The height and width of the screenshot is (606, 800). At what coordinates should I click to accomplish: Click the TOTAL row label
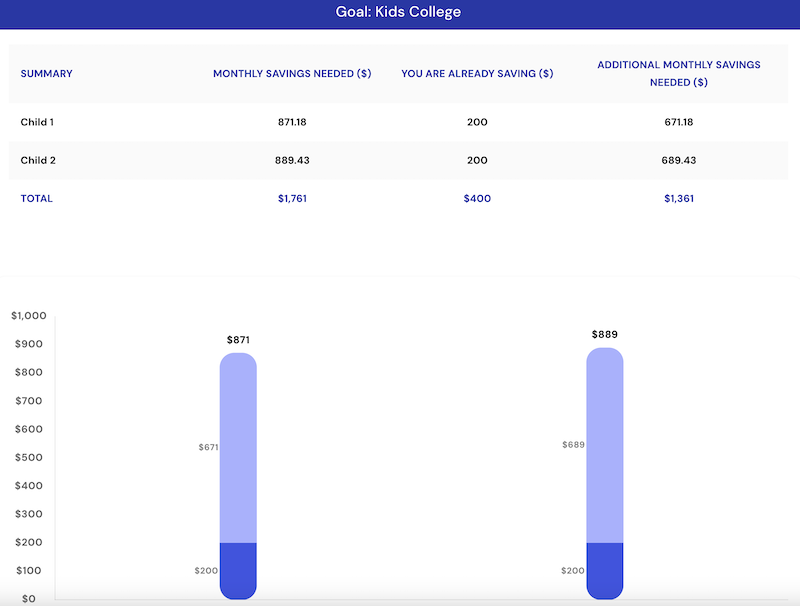pos(37,198)
